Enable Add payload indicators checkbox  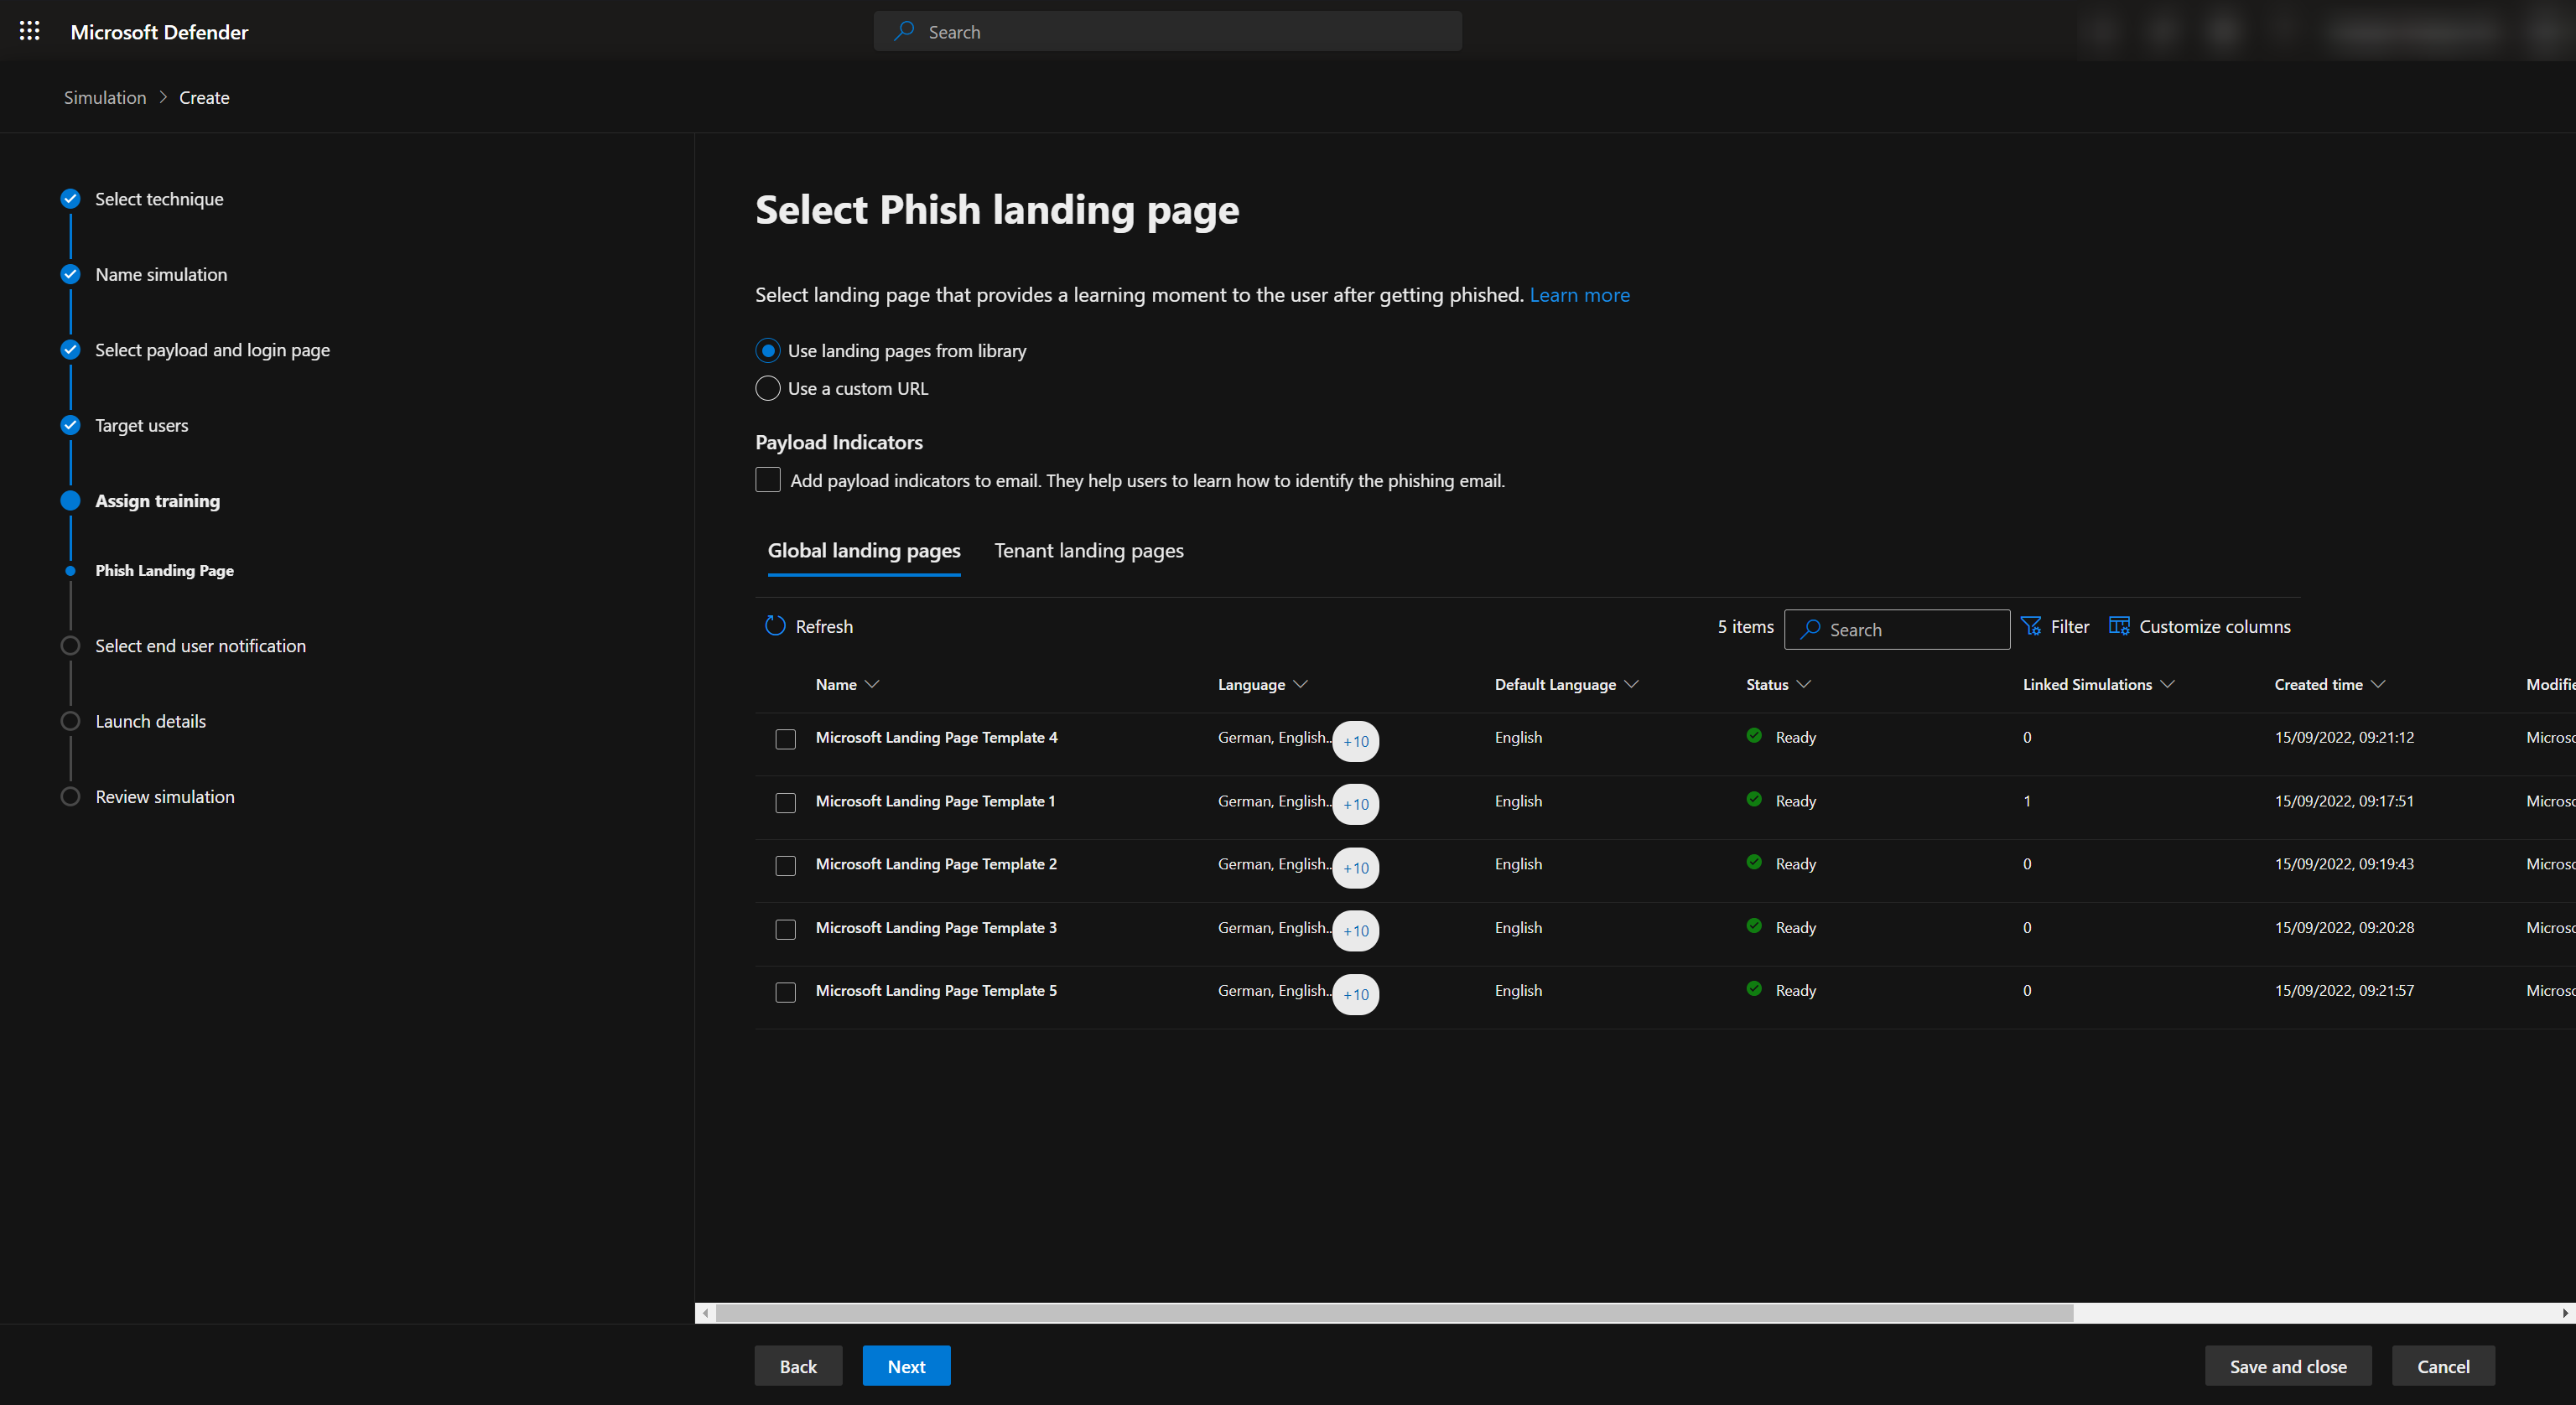coord(768,480)
